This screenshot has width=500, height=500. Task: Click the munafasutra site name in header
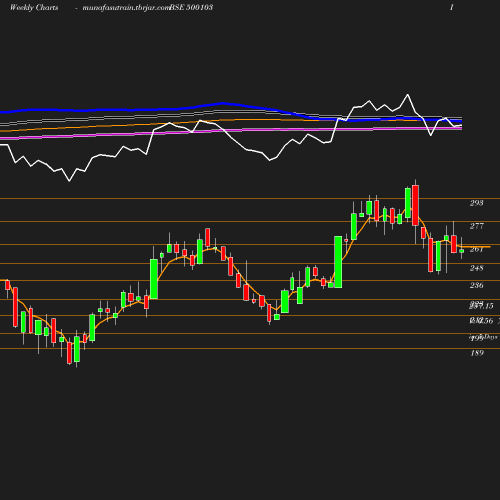(x=127, y=8)
